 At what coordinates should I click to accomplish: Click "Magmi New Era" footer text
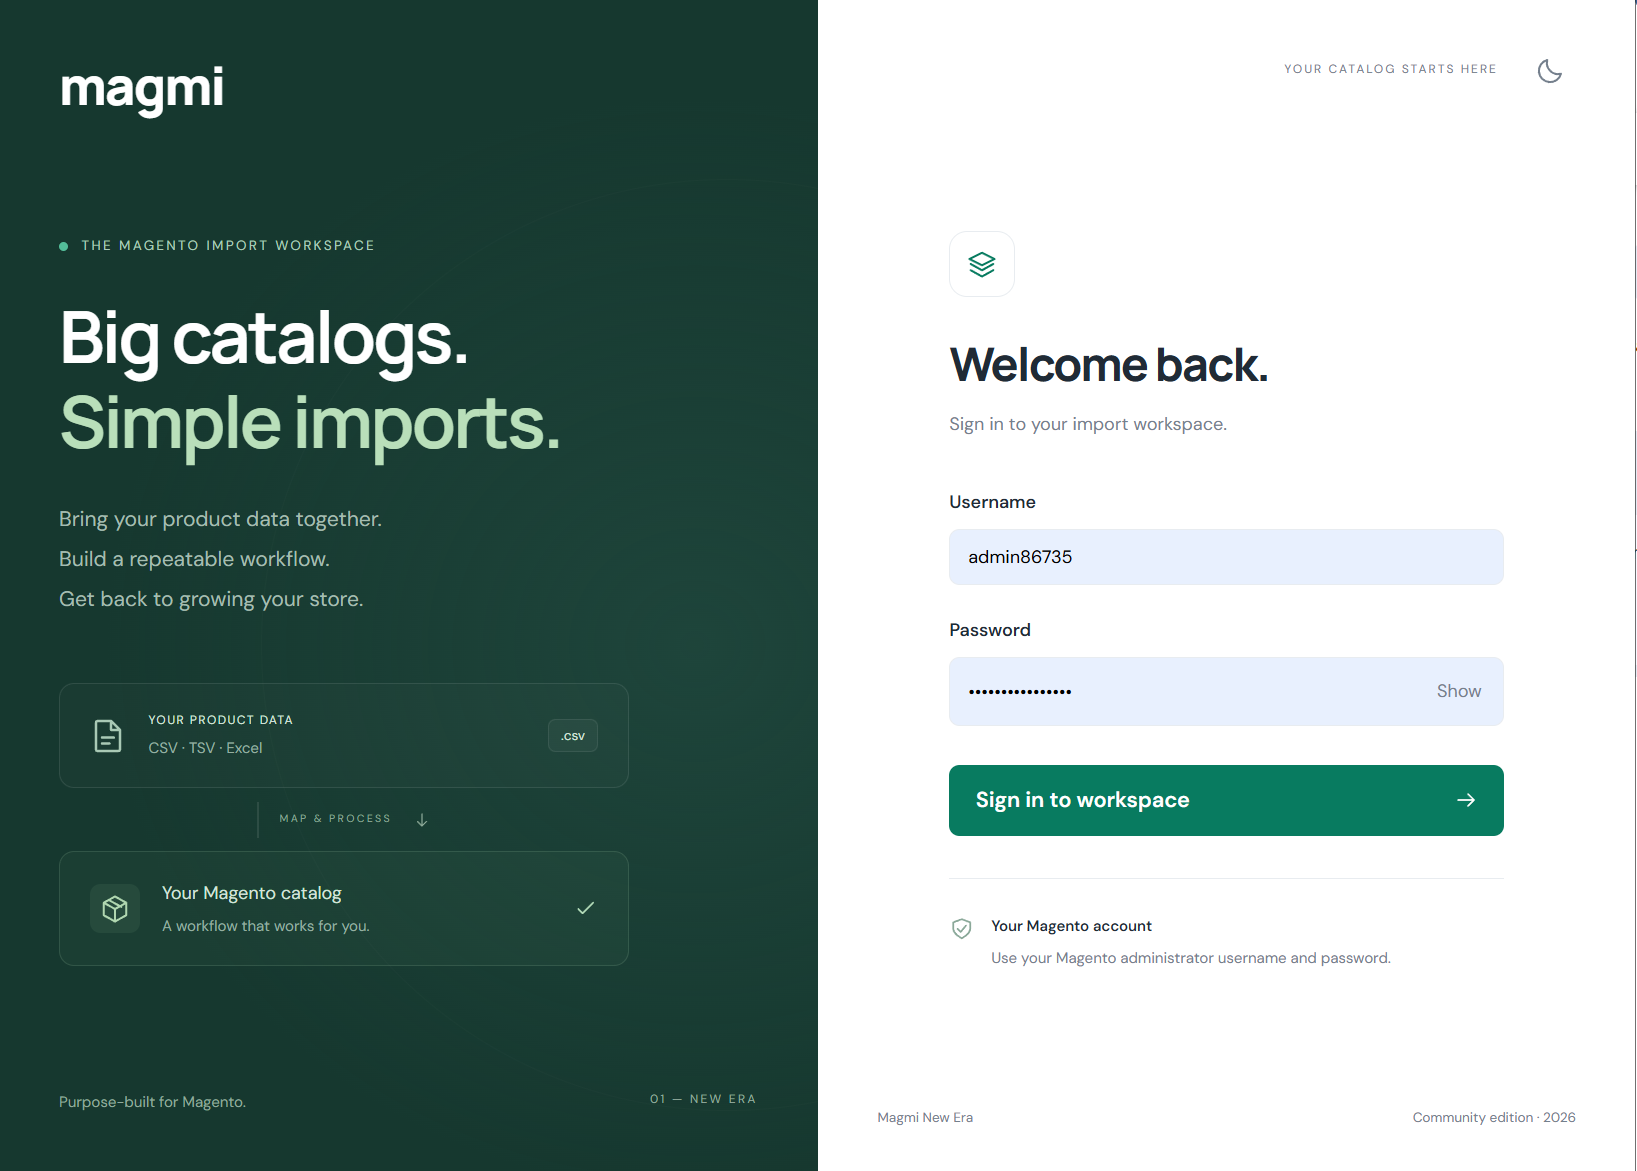click(x=925, y=1117)
